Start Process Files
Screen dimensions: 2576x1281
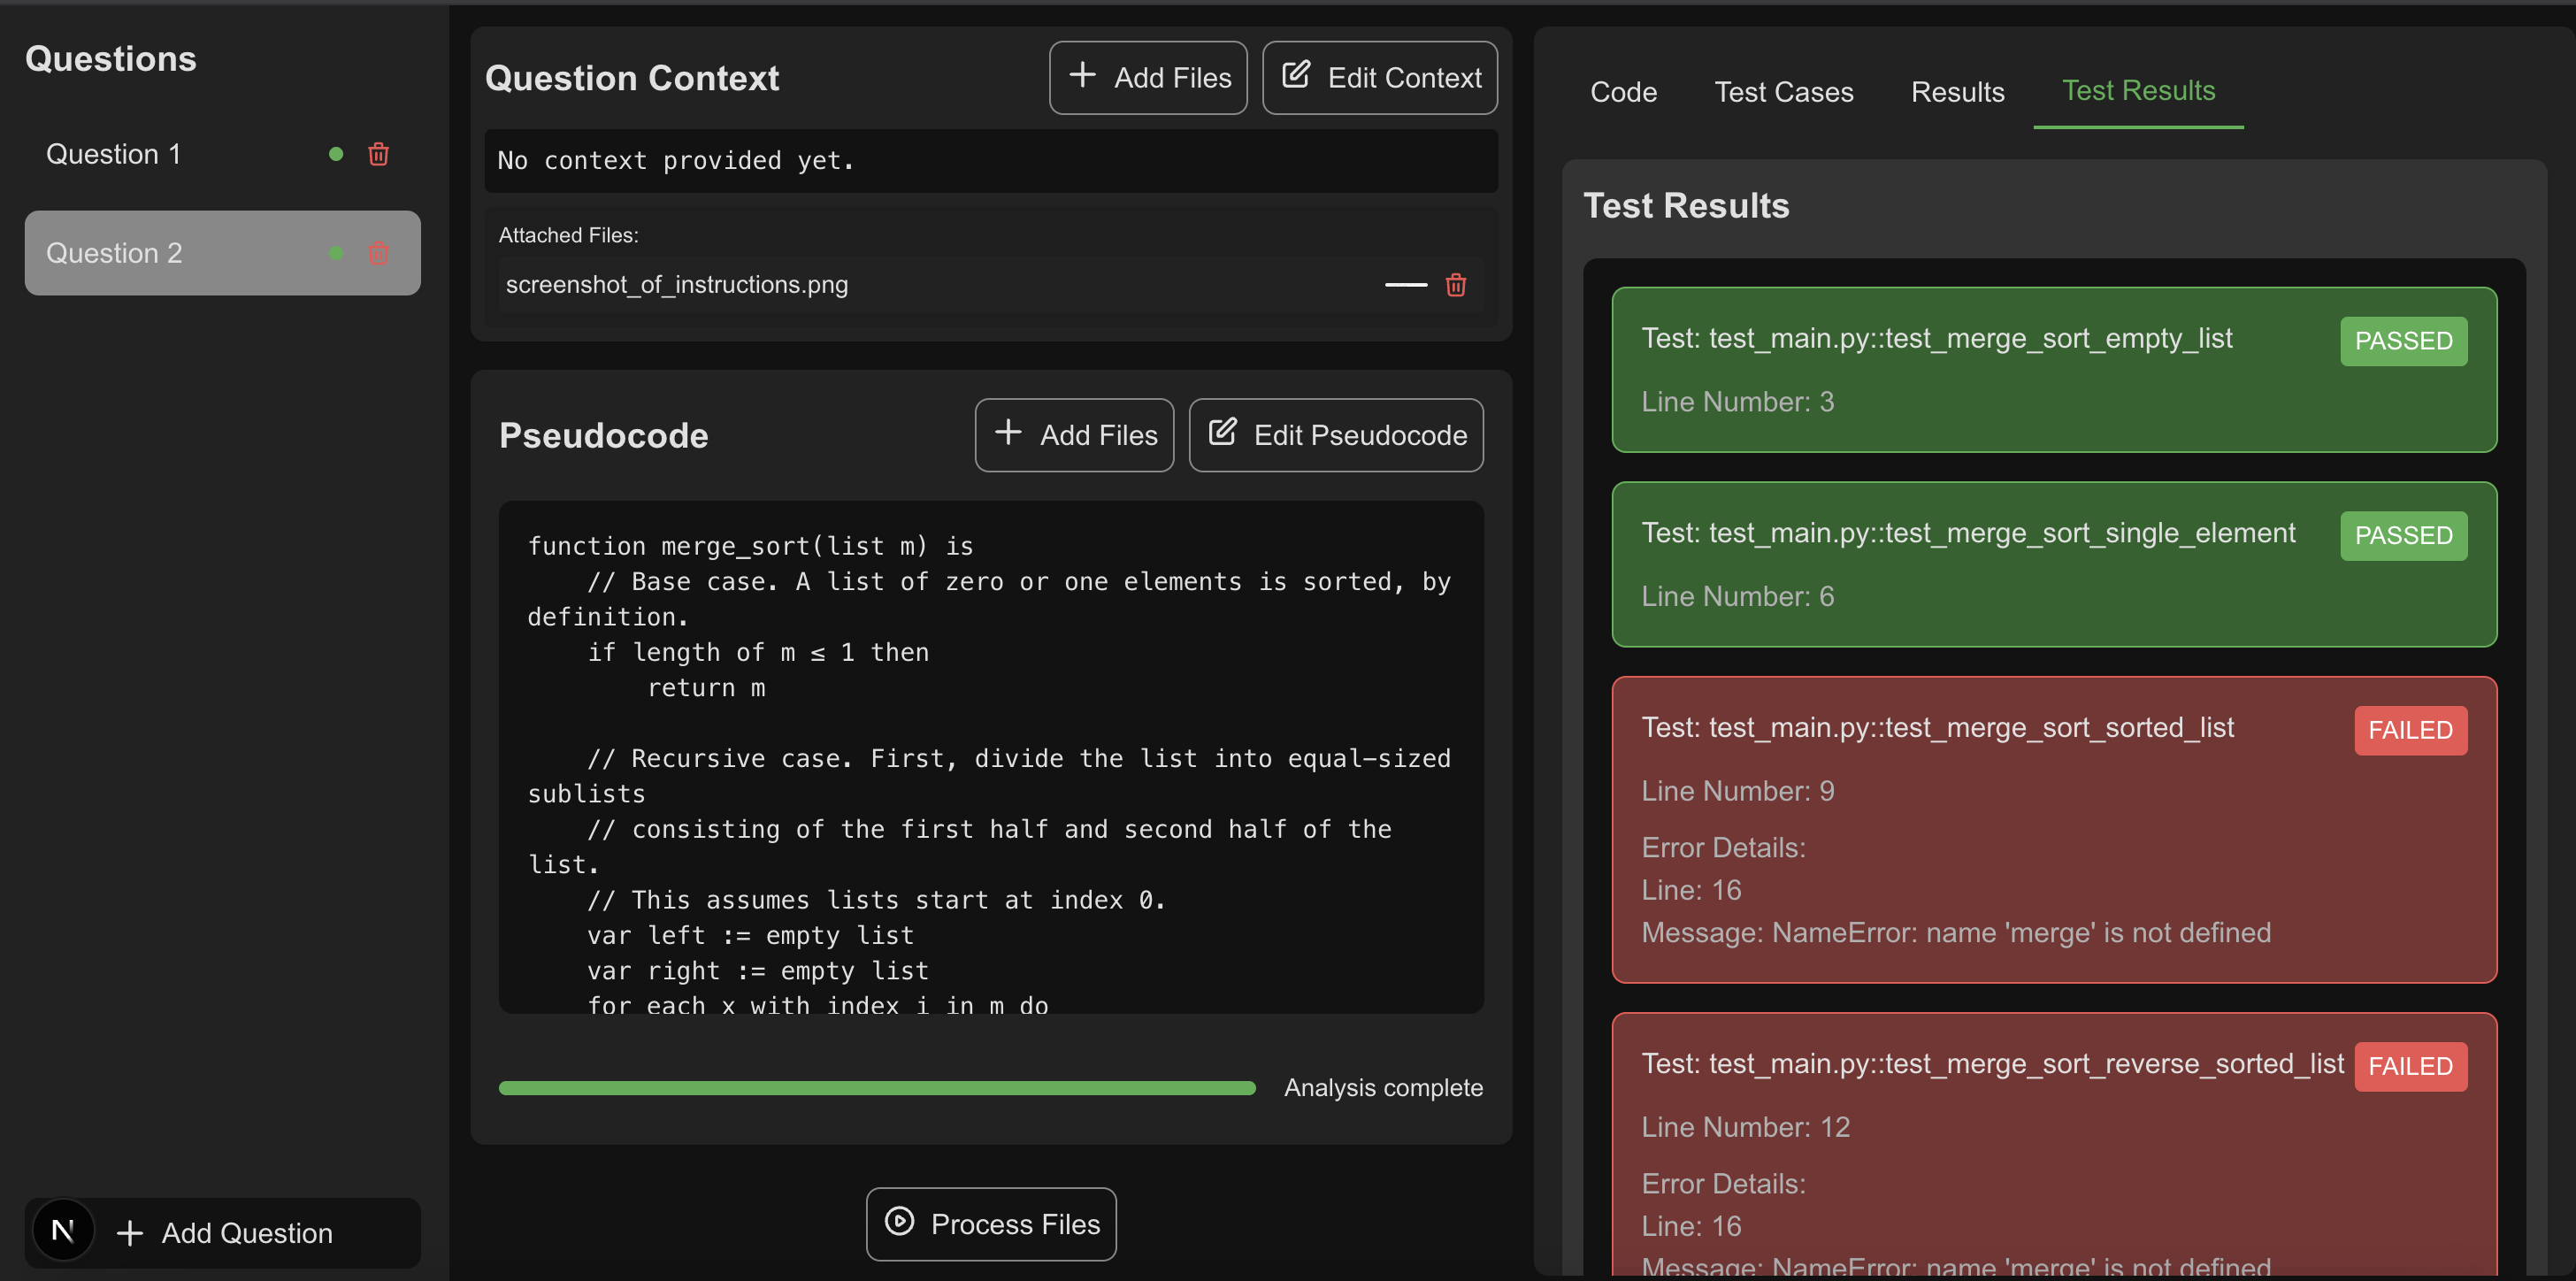(x=990, y=1224)
